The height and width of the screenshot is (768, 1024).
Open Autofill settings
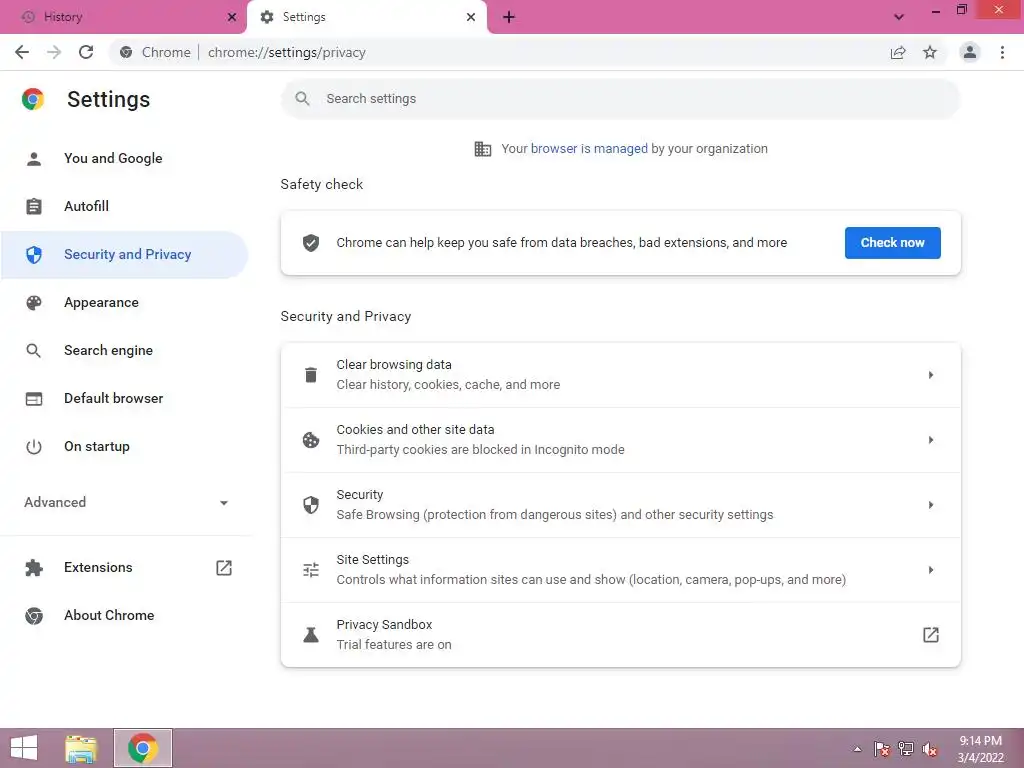pyautogui.click(x=124, y=206)
